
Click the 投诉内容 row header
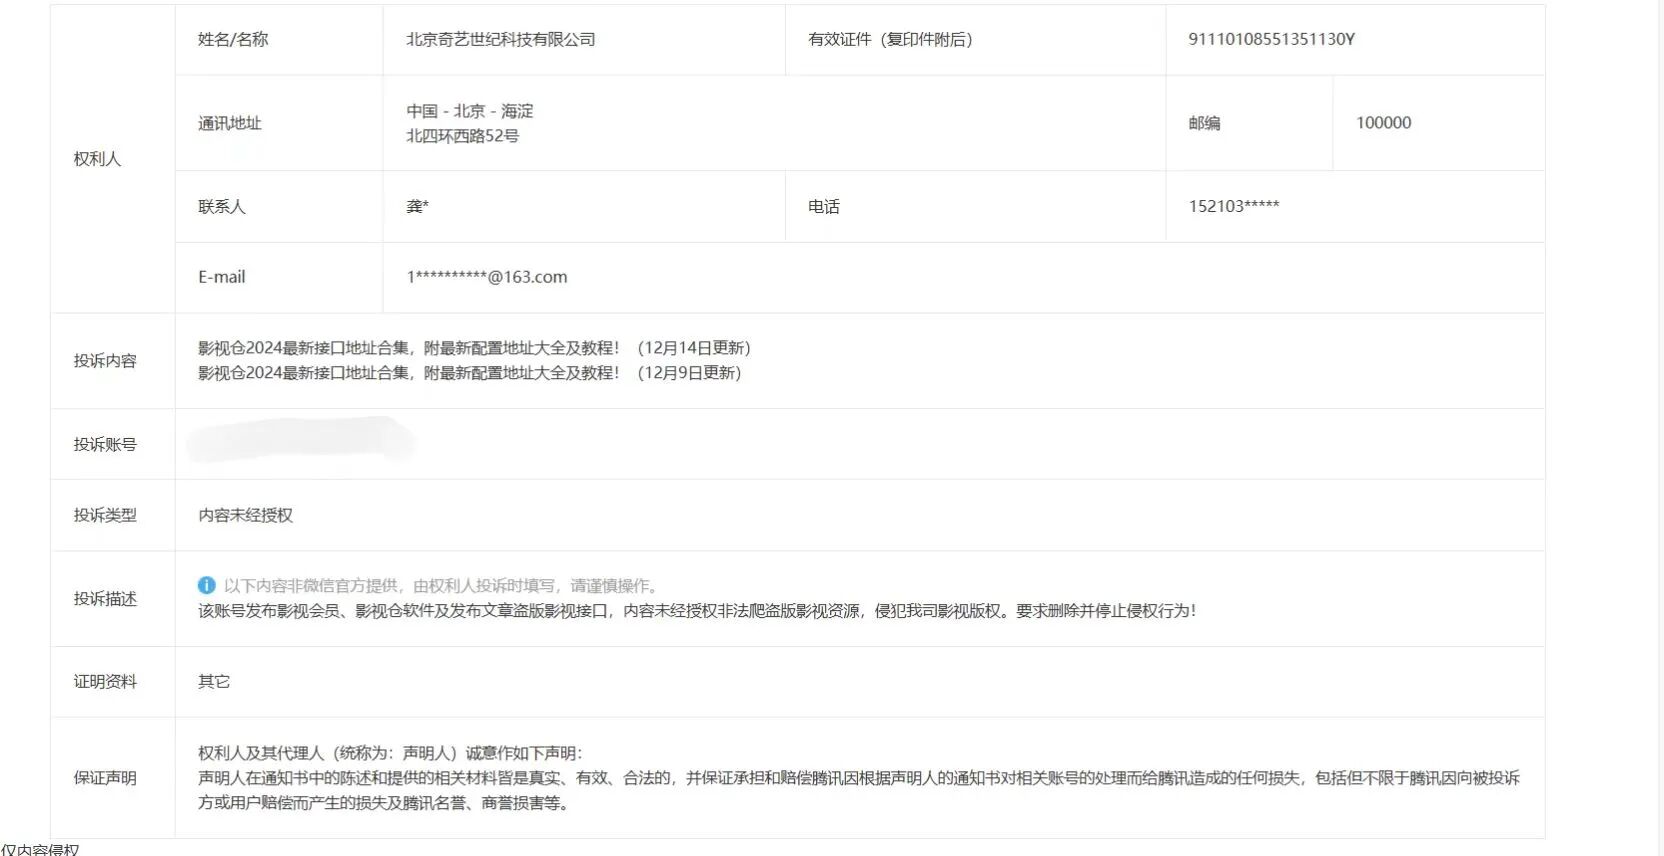click(x=105, y=361)
